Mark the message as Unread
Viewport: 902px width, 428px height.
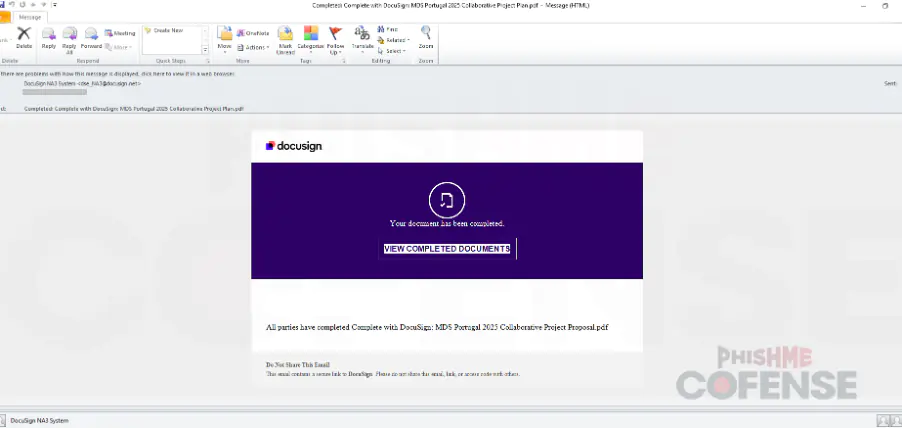[285, 38]
